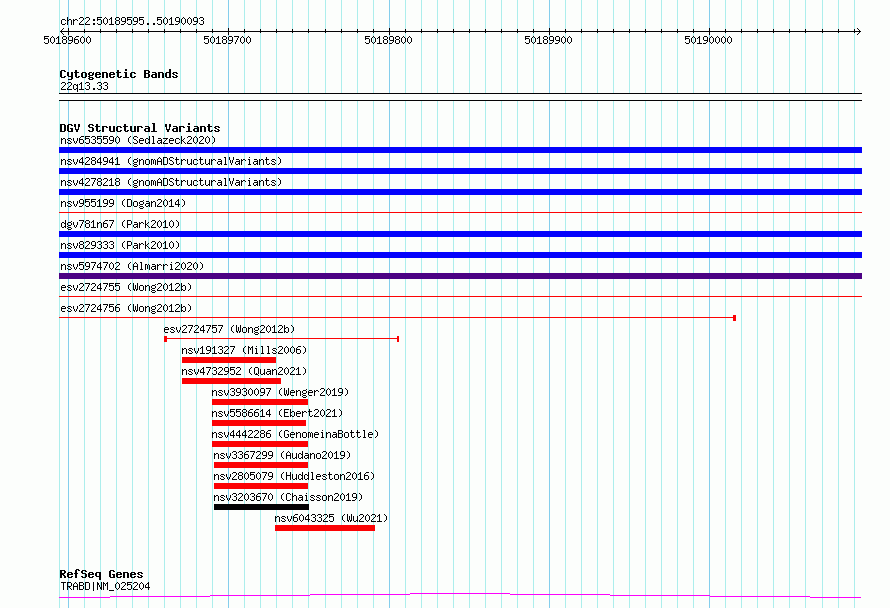Viewport: 890px width, 608px height.
Task: Click the black bar under nsv3203670
Action: tap(262, 507)
